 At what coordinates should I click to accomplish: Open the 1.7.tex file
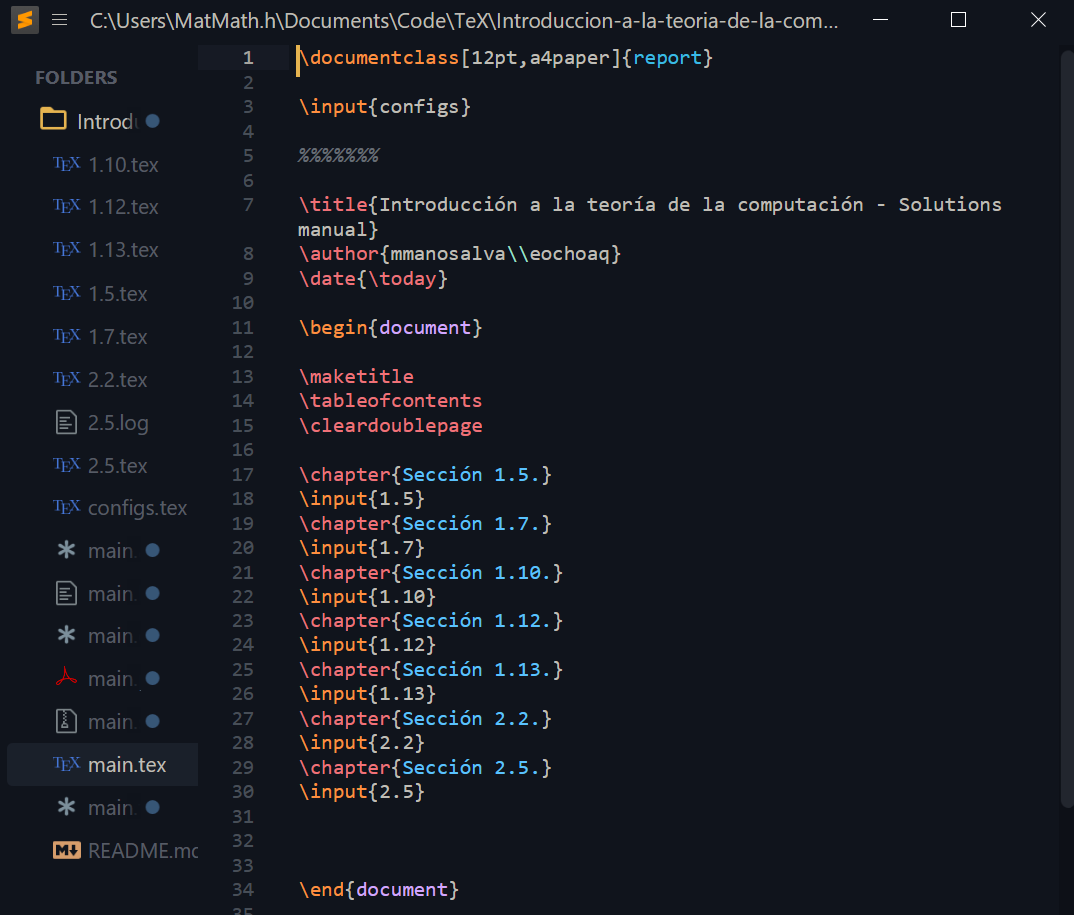117,336
